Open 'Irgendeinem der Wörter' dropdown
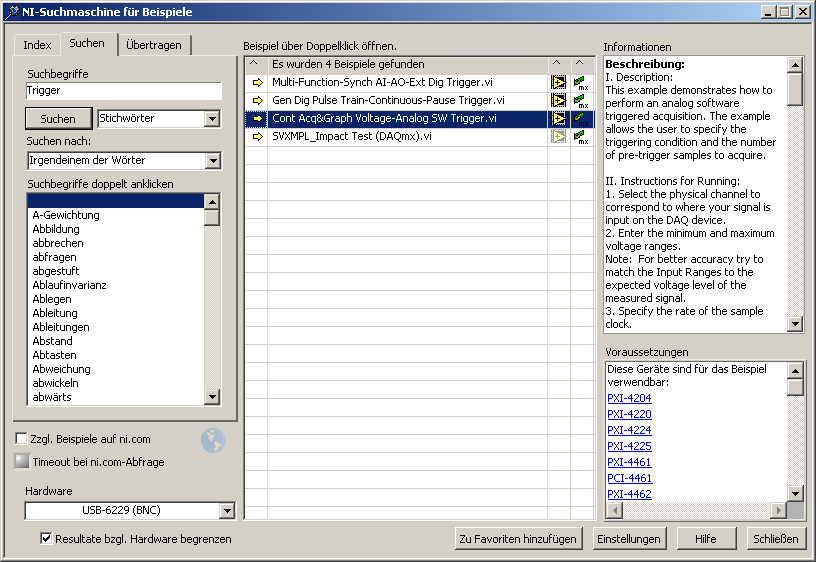Image resolution: width=816 pixels, height=562 pixels. 213,161
